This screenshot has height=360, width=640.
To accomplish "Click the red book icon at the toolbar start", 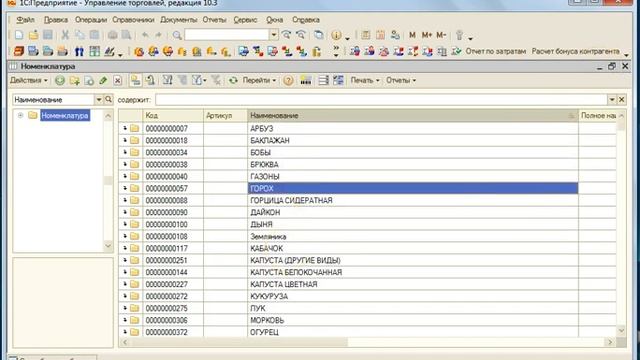I will click(19, 51).
